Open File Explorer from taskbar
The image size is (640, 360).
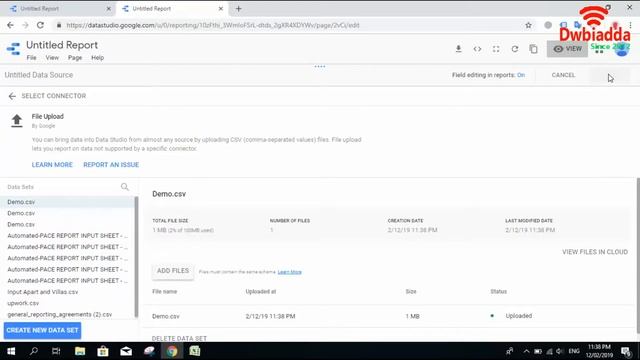tap(80, 351)
